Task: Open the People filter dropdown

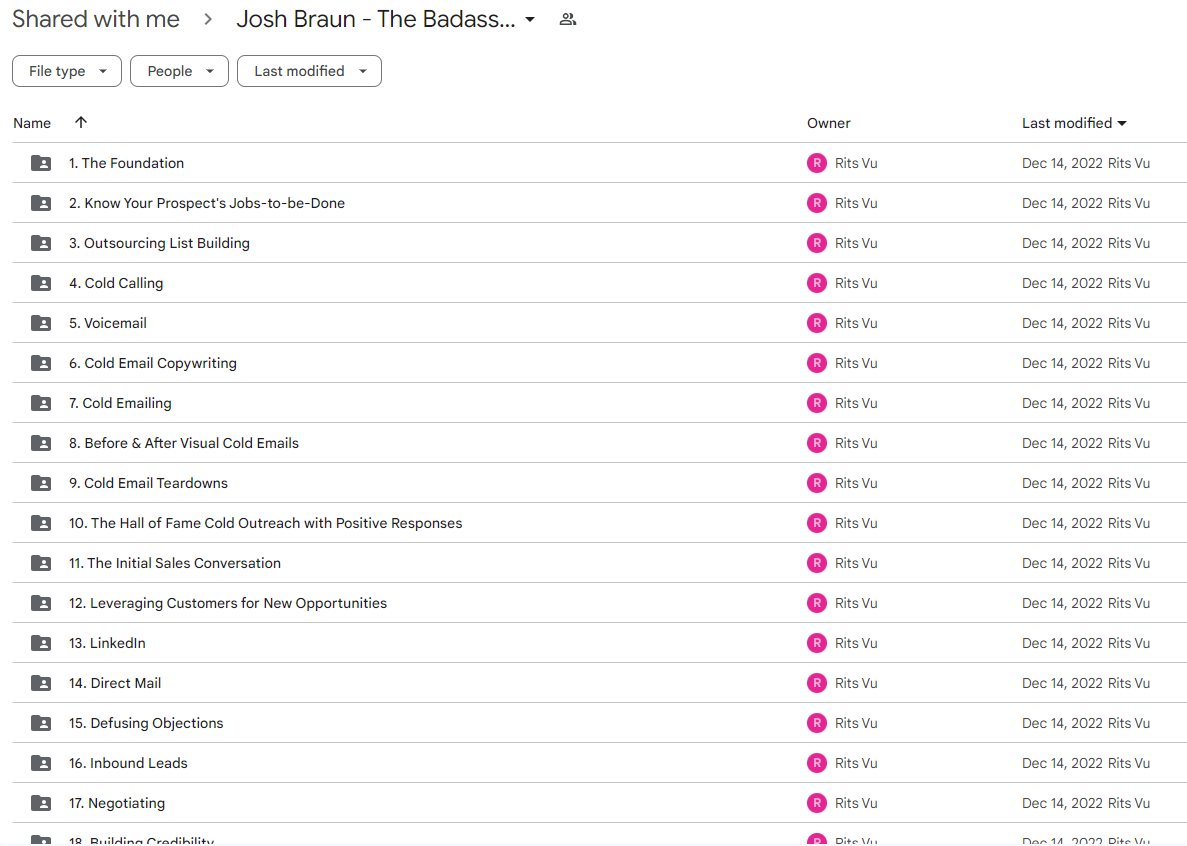Action: click(179, 71)
